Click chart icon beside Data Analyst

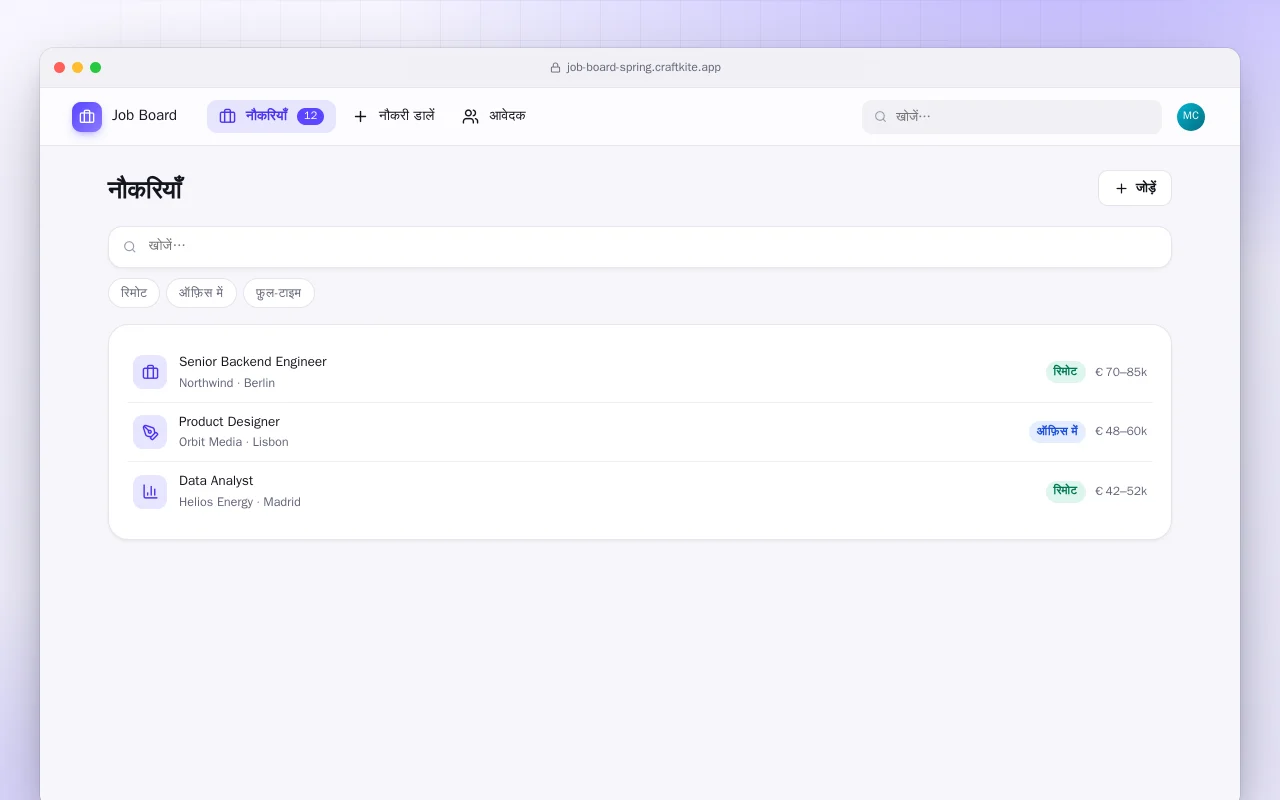[150, 492]
